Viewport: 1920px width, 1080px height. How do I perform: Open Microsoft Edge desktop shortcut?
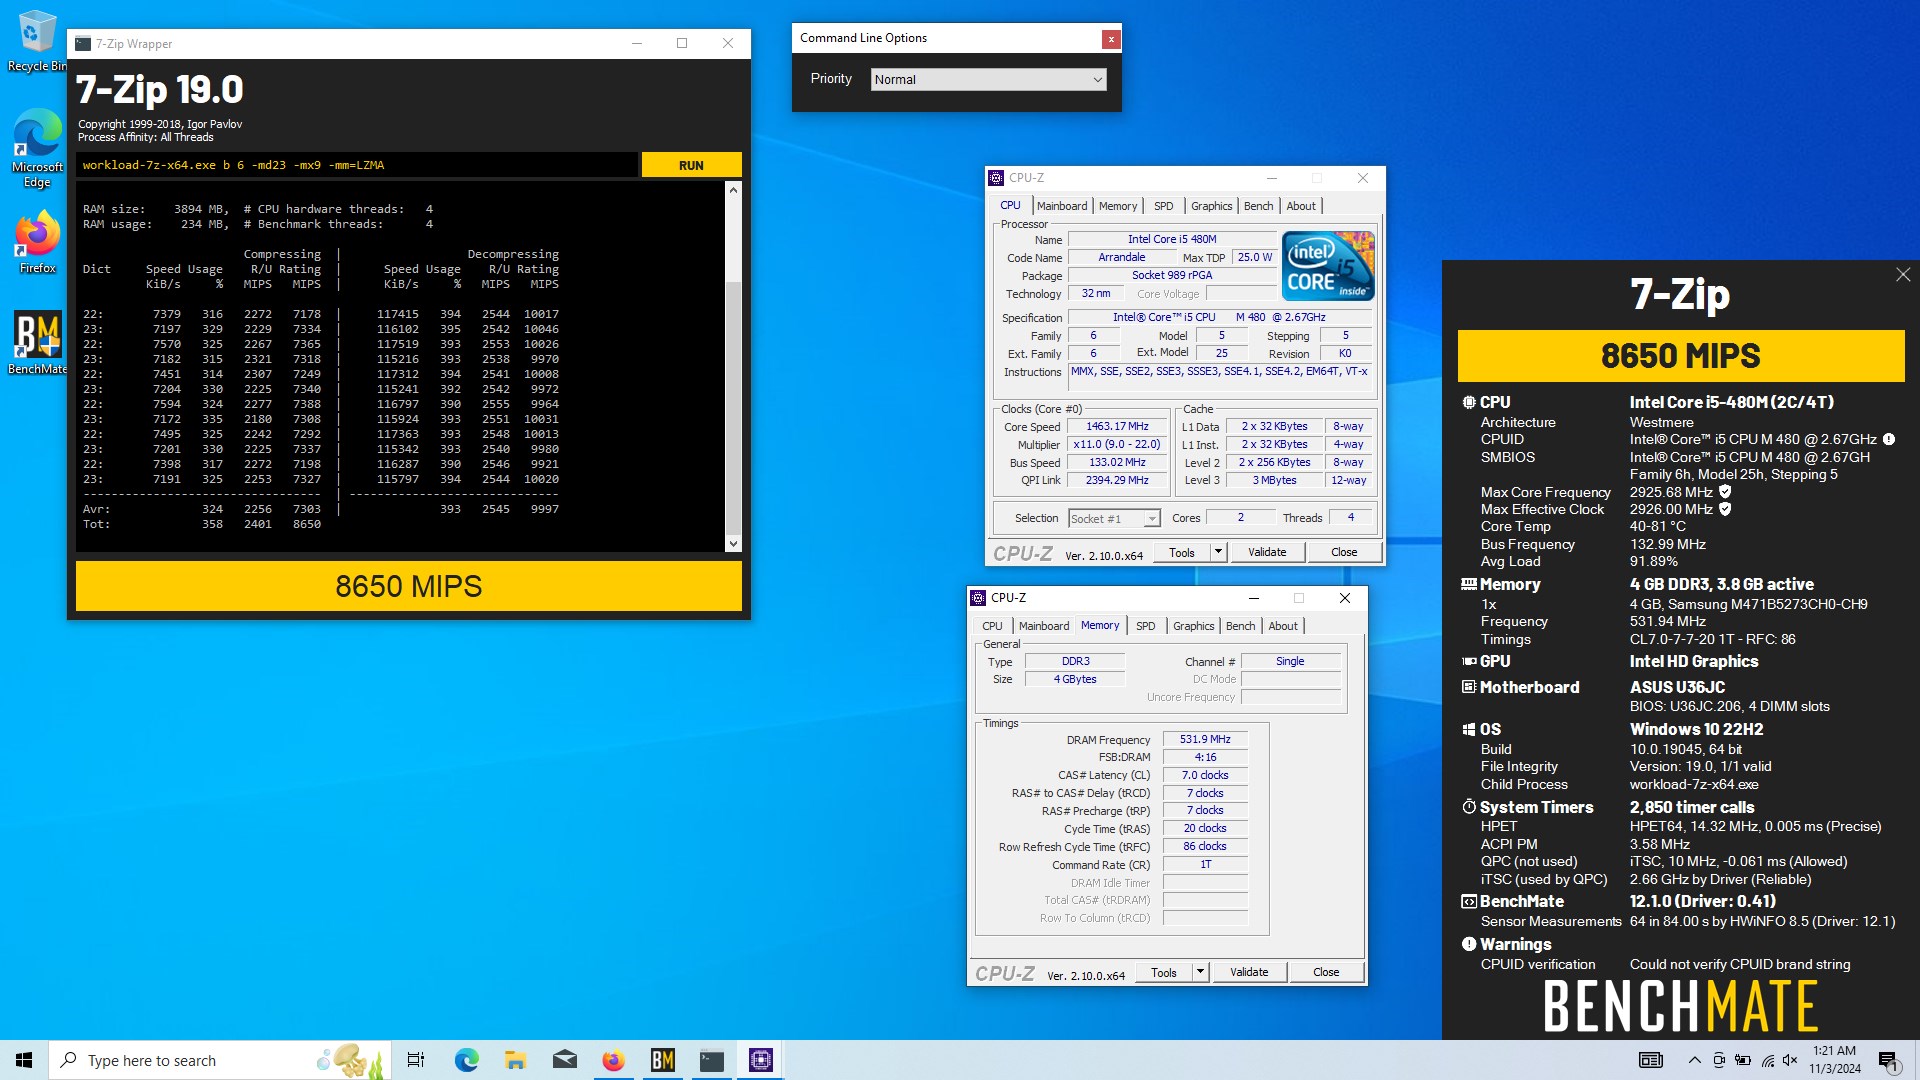pos(37,148)
